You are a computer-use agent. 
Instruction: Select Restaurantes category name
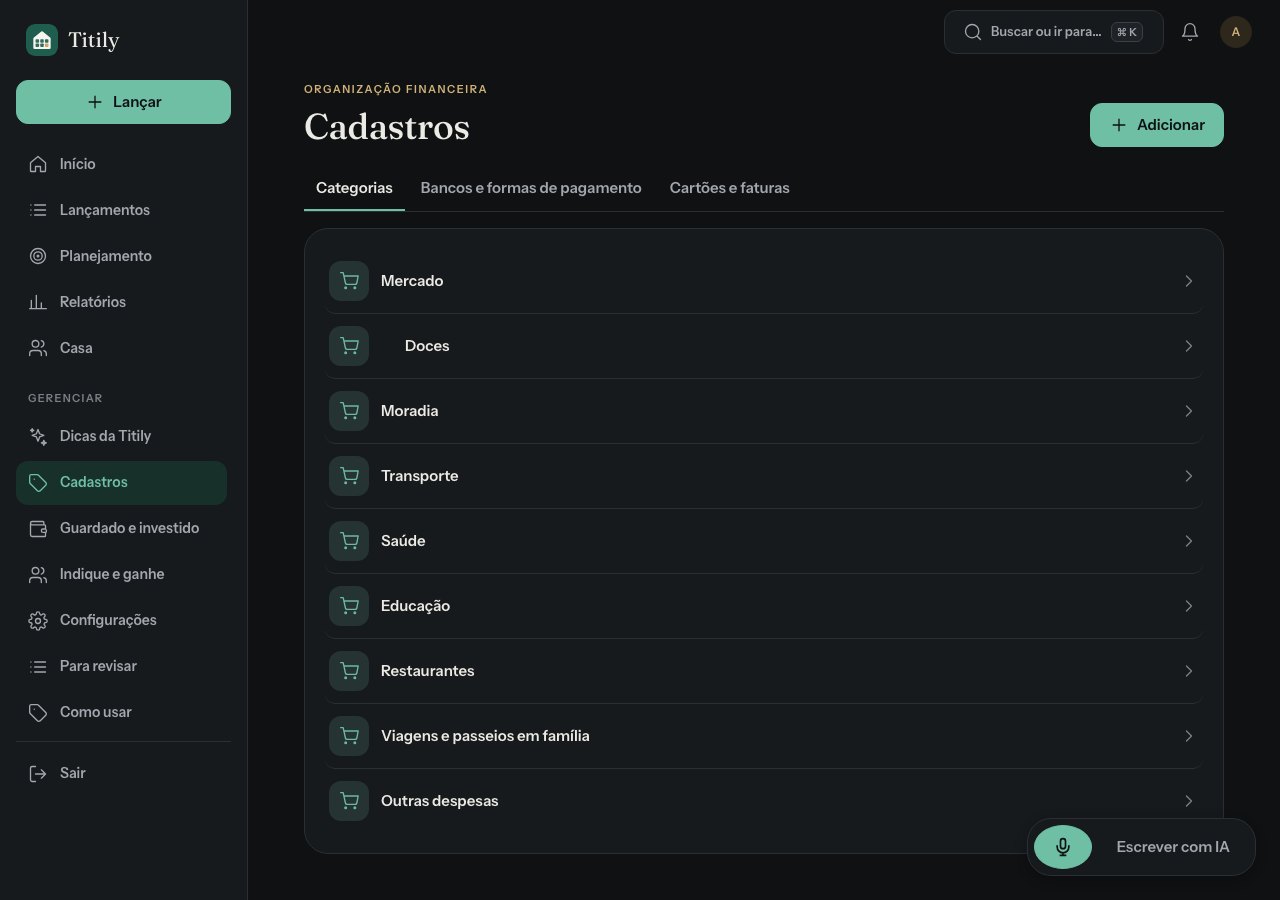tap(428, 671)
